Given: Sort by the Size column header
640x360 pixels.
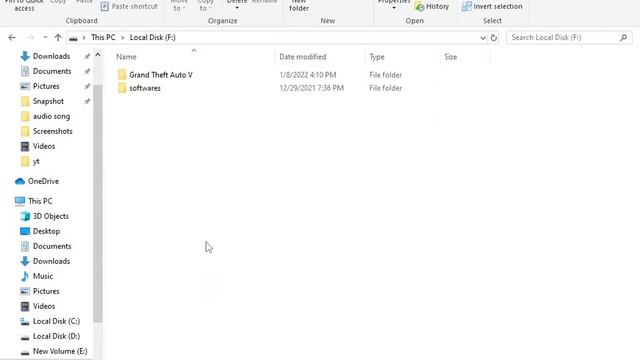Looking at the screenshot, I should (451, 57).
